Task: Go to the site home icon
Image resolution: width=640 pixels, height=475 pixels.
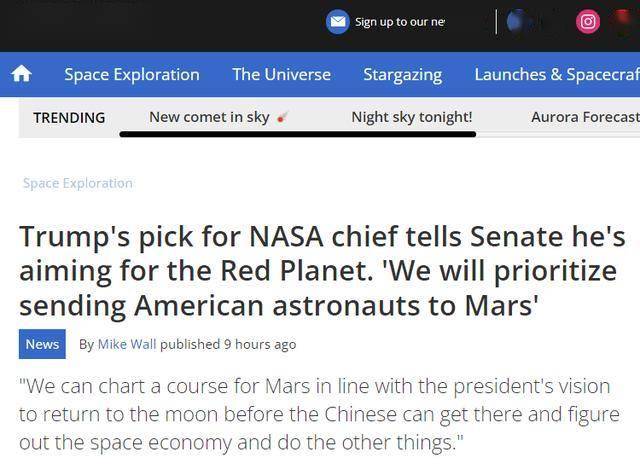Action: click(21, 74)
